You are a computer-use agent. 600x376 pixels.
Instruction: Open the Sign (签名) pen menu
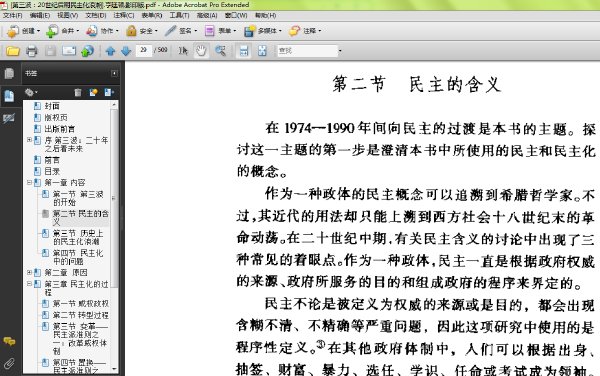pyautogui.click(x=181, y=31)
